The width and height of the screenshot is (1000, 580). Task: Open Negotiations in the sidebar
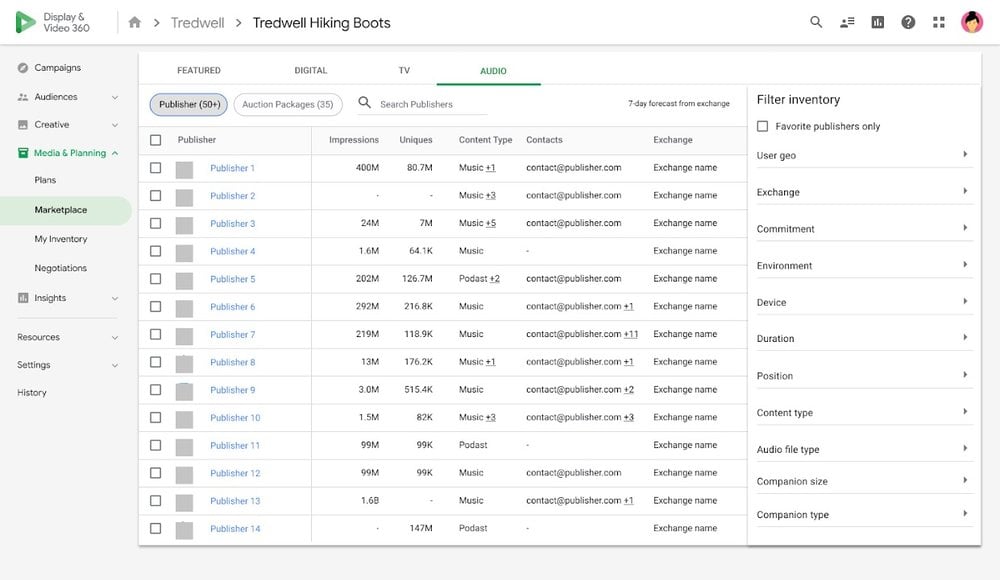click(60, 268)
